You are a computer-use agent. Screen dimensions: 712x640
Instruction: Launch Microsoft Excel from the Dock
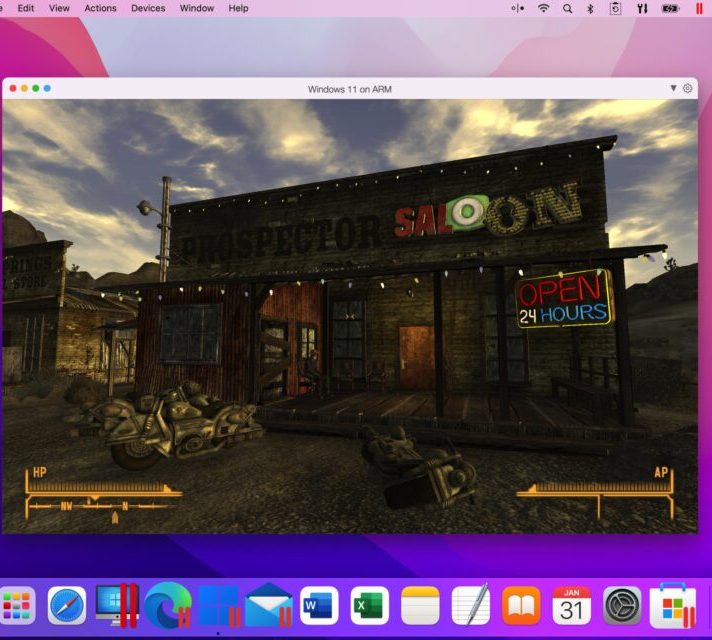tap(370, 606)
